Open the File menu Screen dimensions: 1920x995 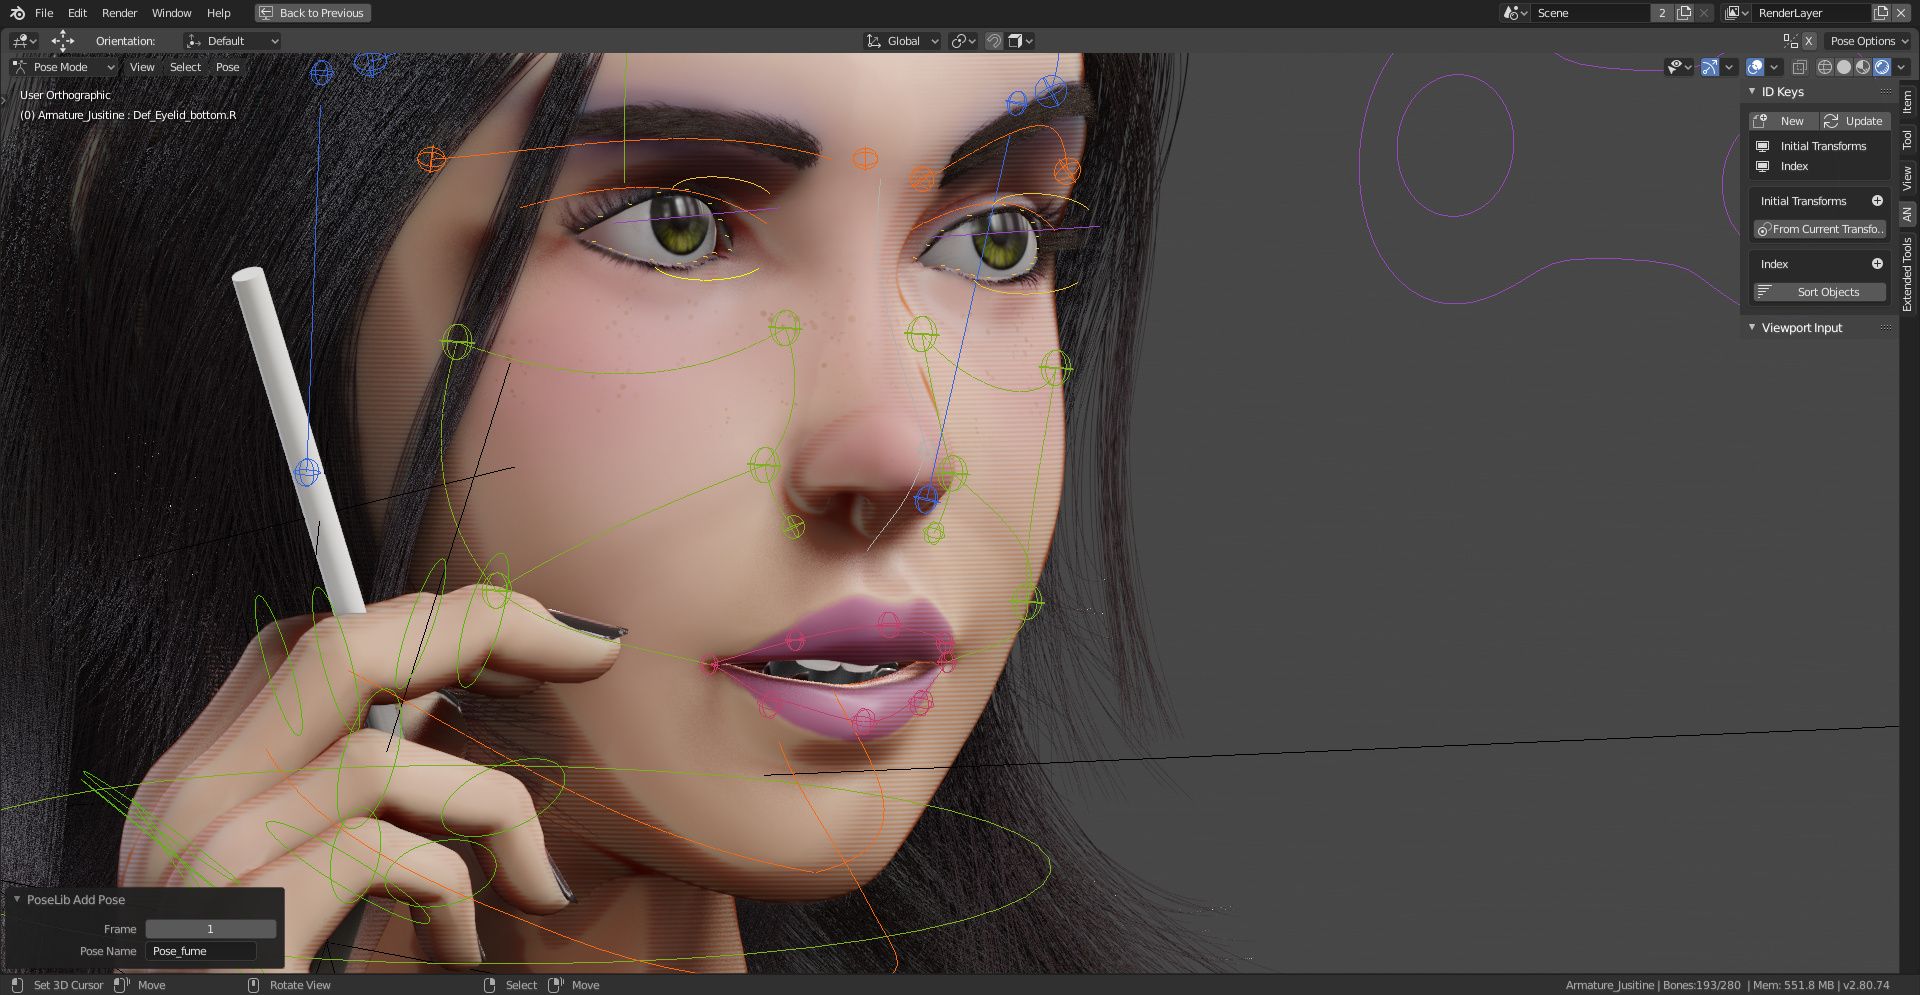(x=44, y=13)
